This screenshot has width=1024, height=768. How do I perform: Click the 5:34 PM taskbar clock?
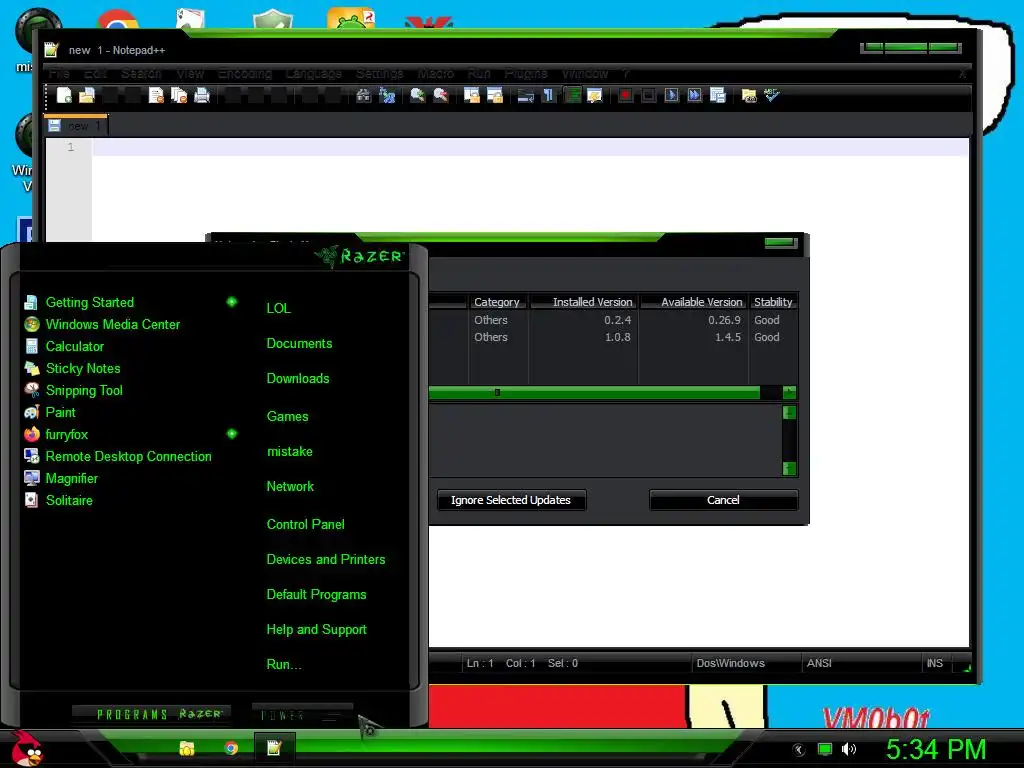936,749
